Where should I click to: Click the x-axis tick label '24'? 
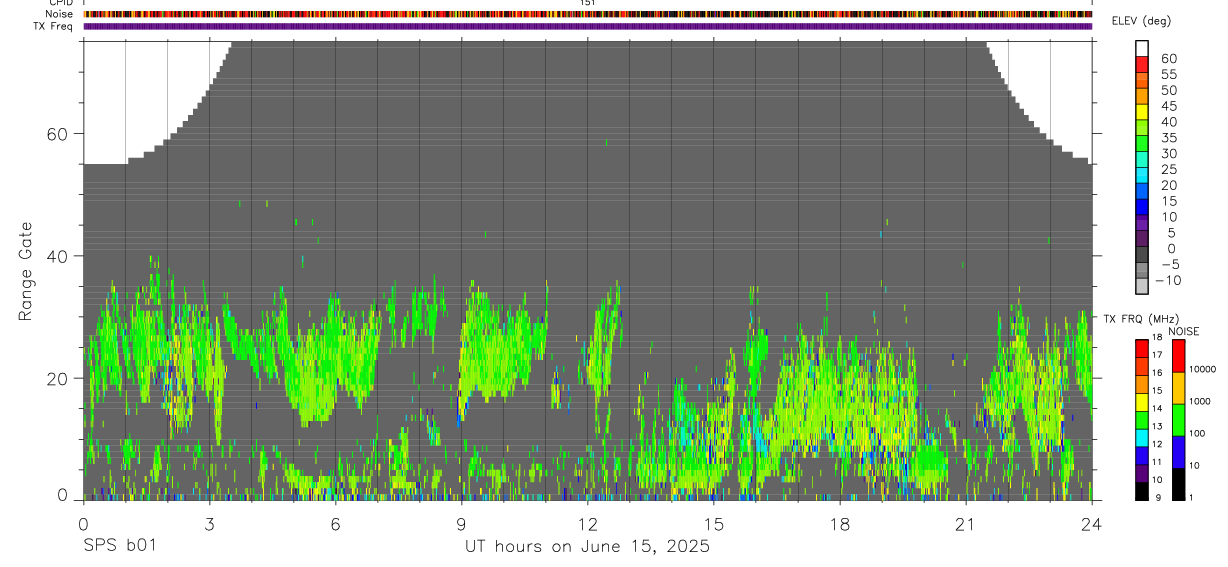1091,524
